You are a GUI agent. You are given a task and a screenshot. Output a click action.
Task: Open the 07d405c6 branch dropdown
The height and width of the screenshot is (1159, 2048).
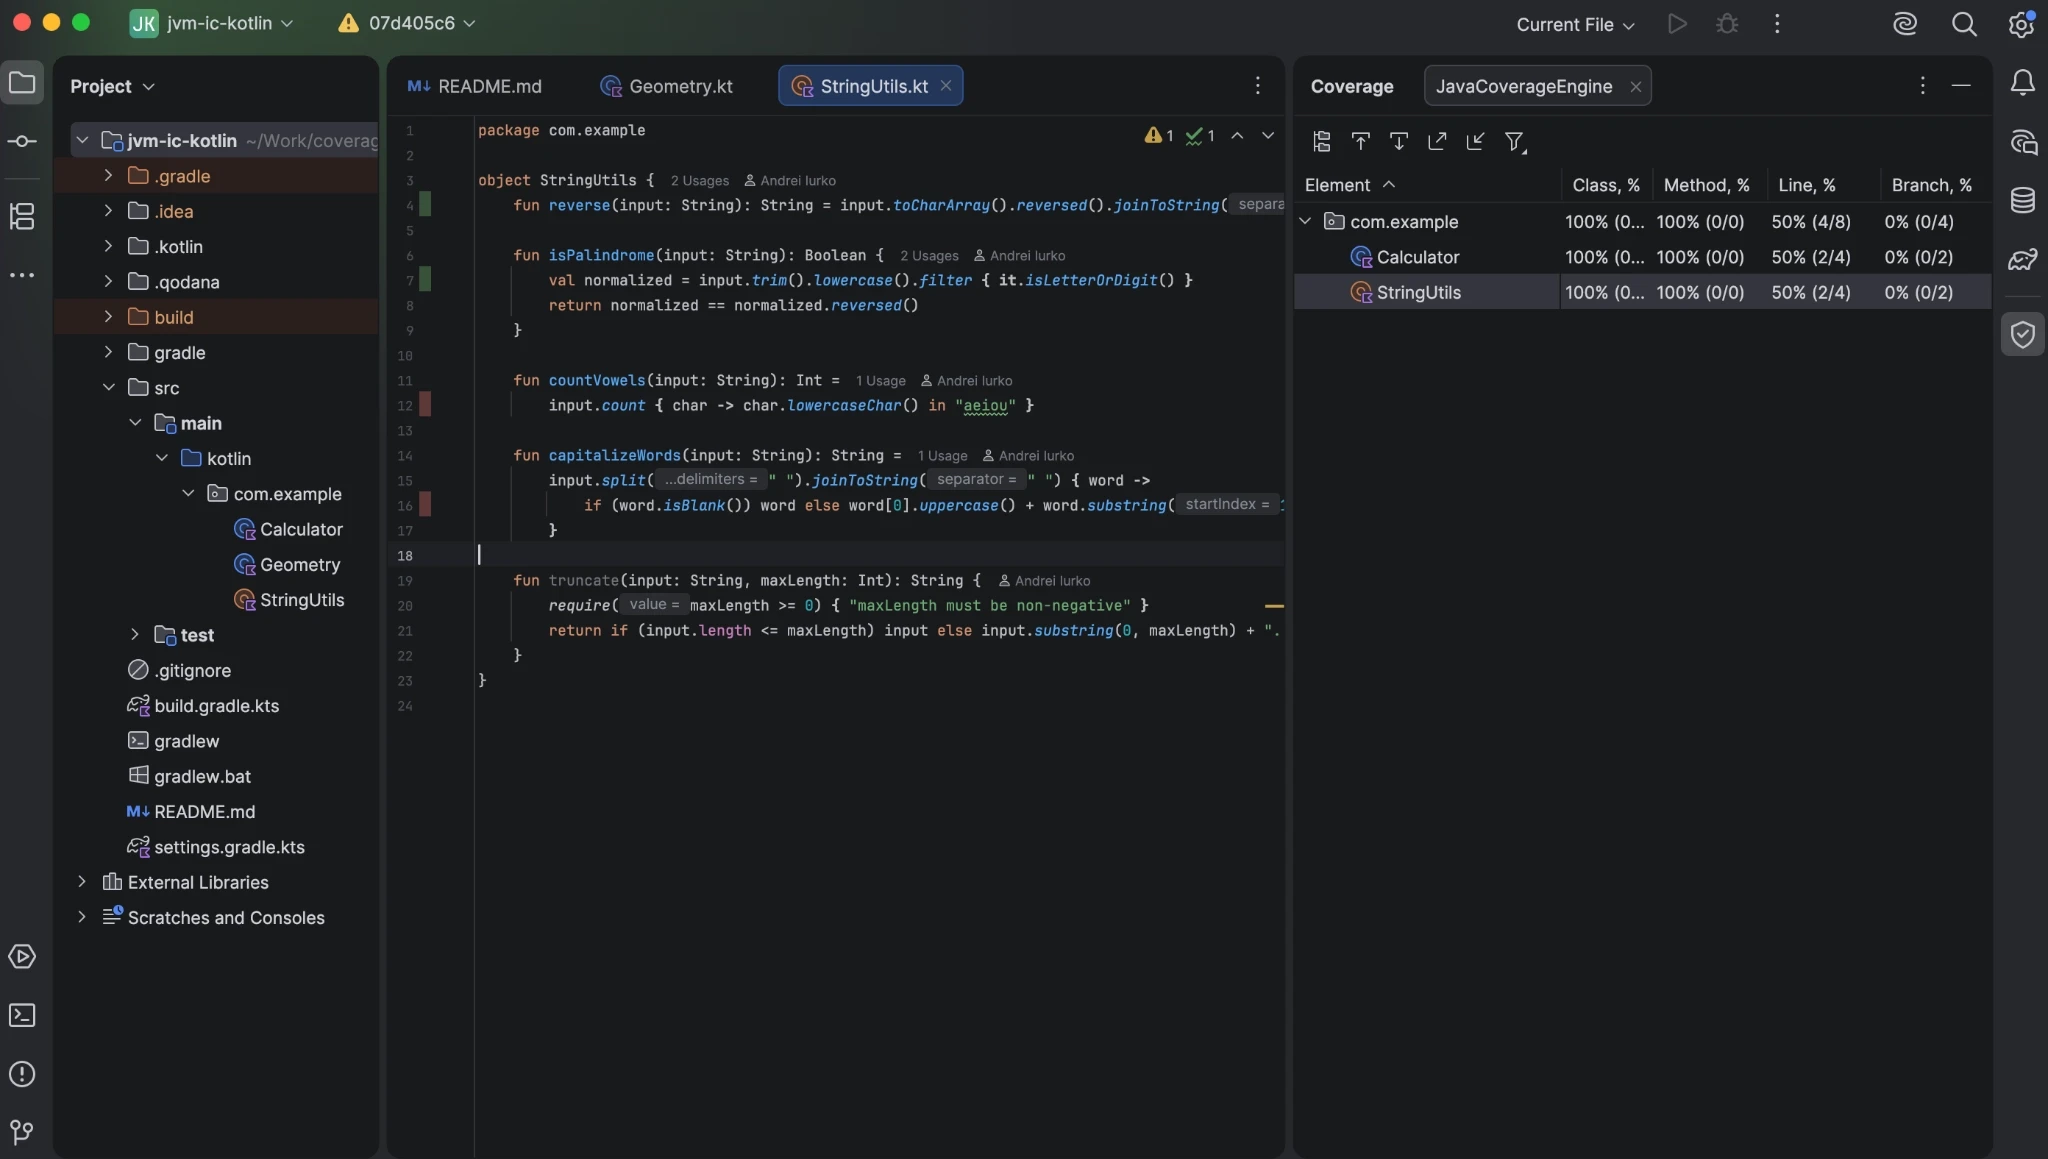pyautogui.click(x=408, y=23)
